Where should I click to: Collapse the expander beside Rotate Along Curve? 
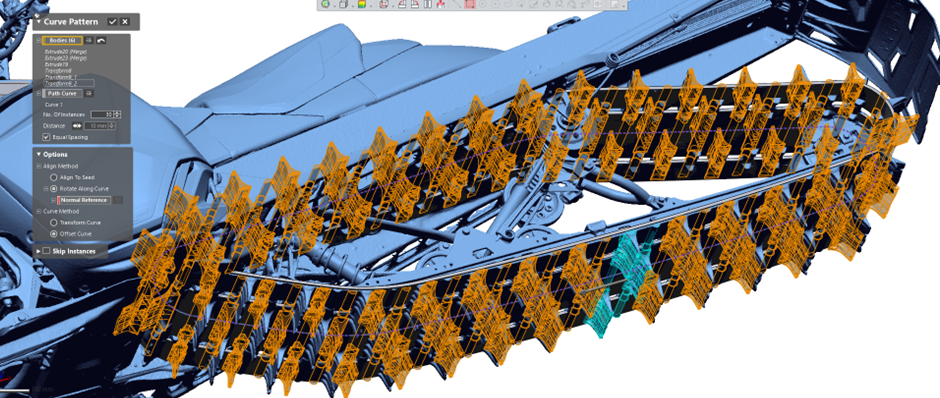pyautogui.click(x=46, y=189)
